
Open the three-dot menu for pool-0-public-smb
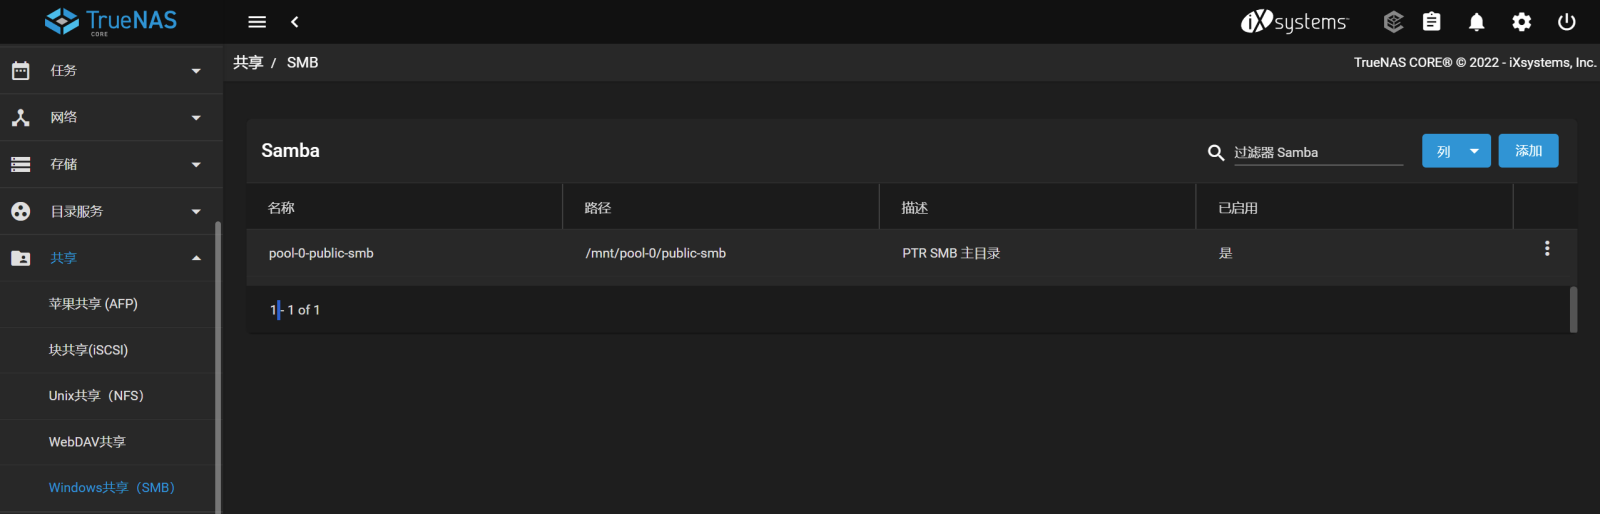click(x=1547, y=248)
